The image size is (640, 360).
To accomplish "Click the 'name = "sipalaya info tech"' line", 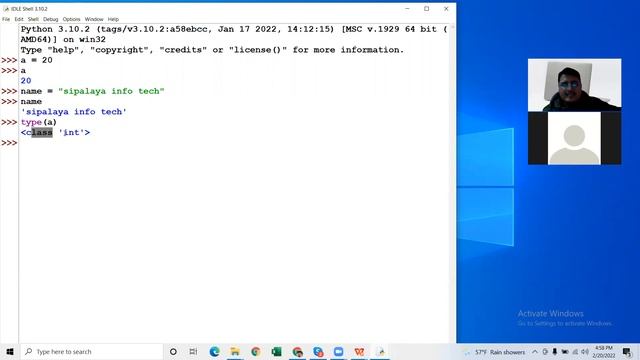I will tap(93, 91).
